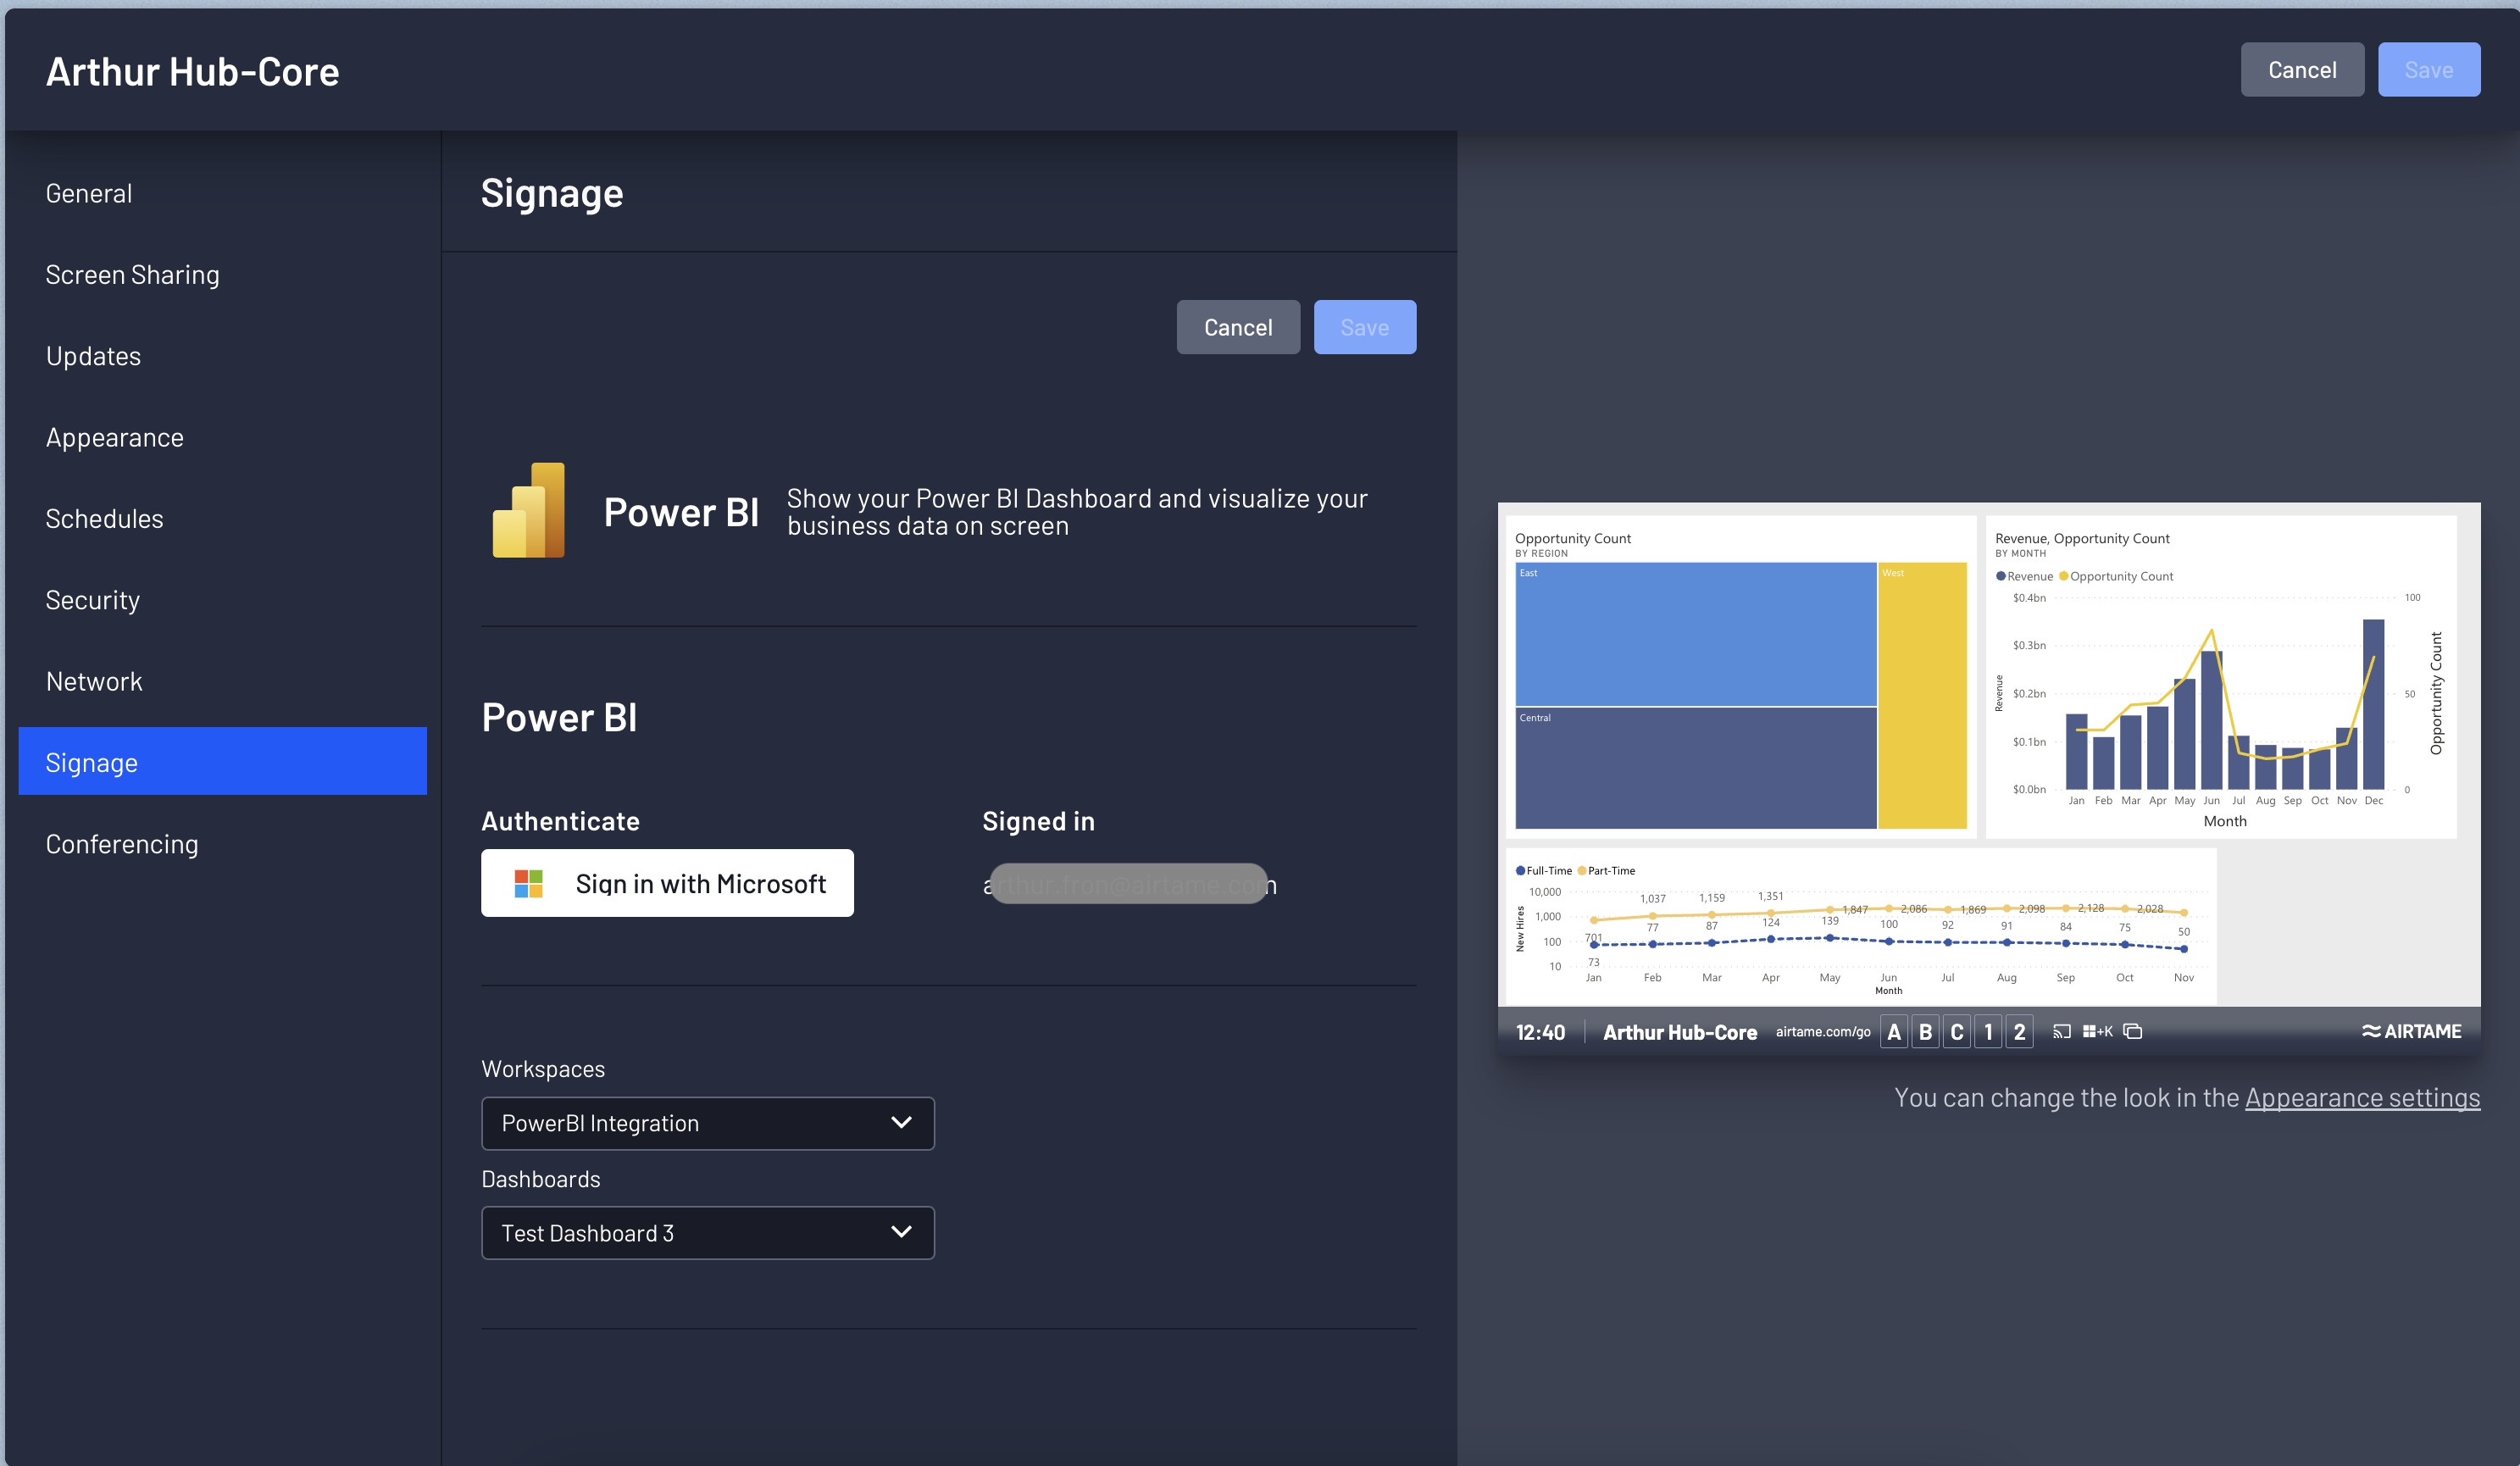Open the Dashboards dropdown
The image size is (2520, 1466).
(x=708, y=1233)
